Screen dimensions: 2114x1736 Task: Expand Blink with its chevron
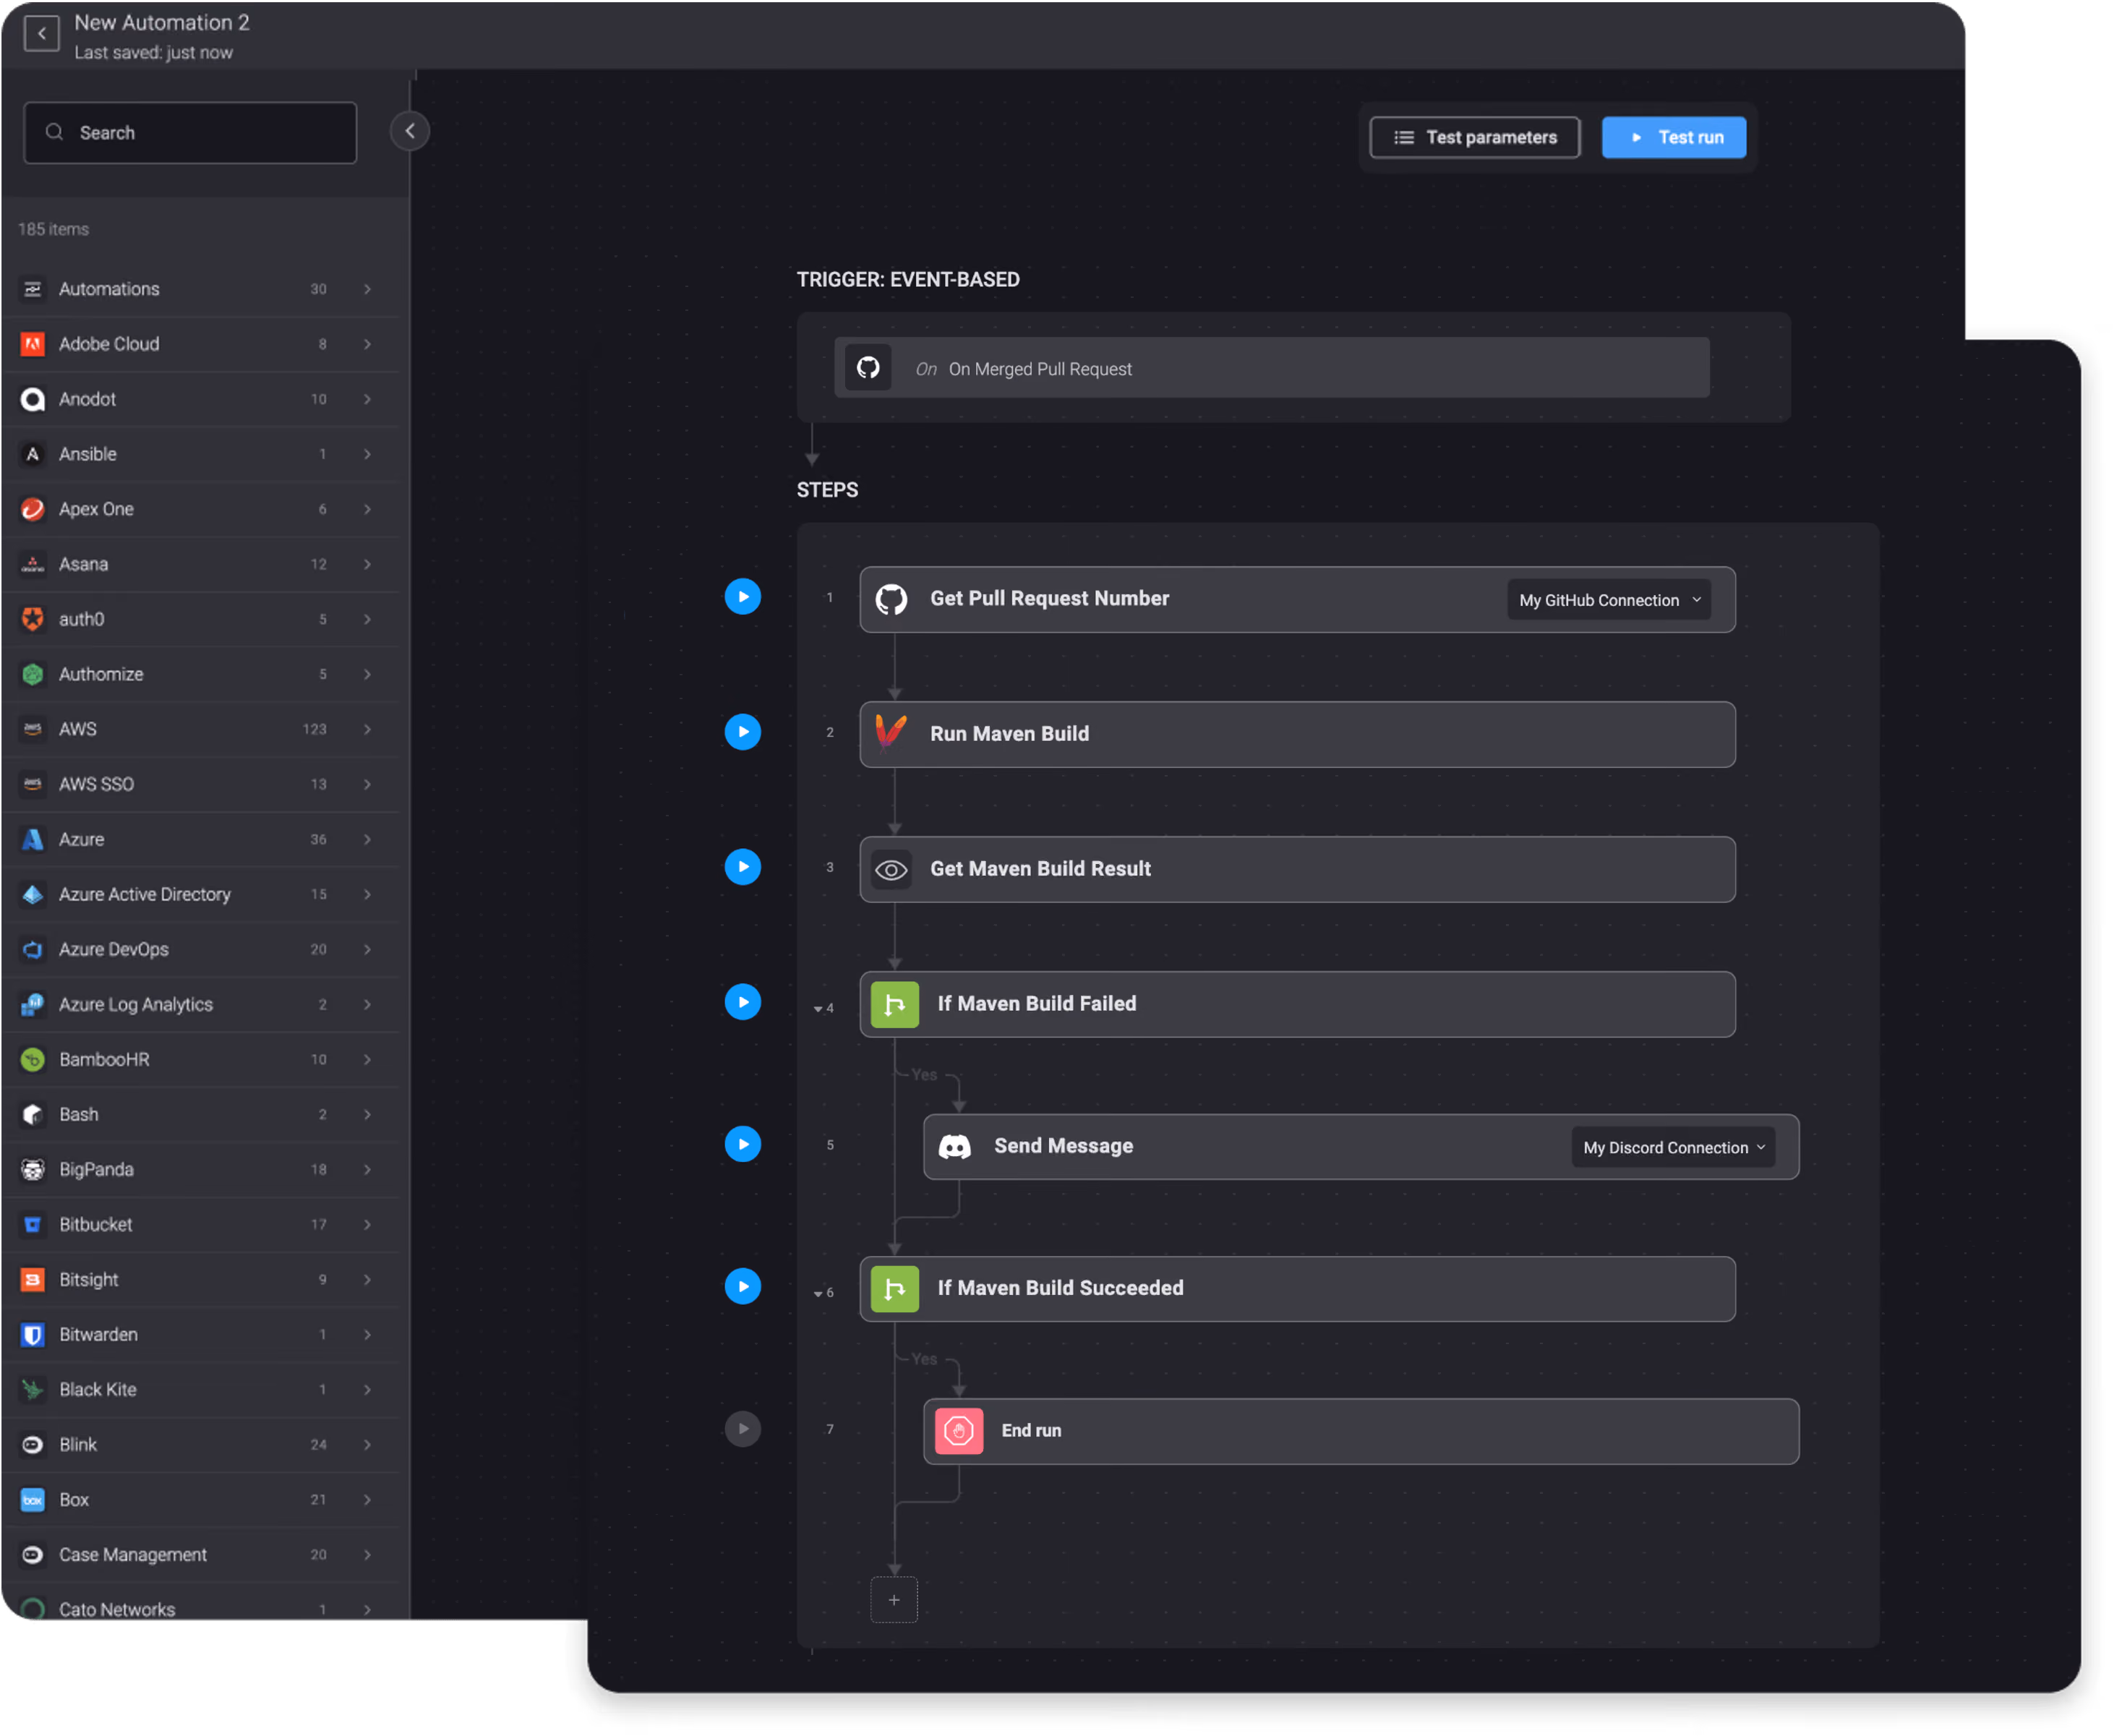click(368, 1444)
